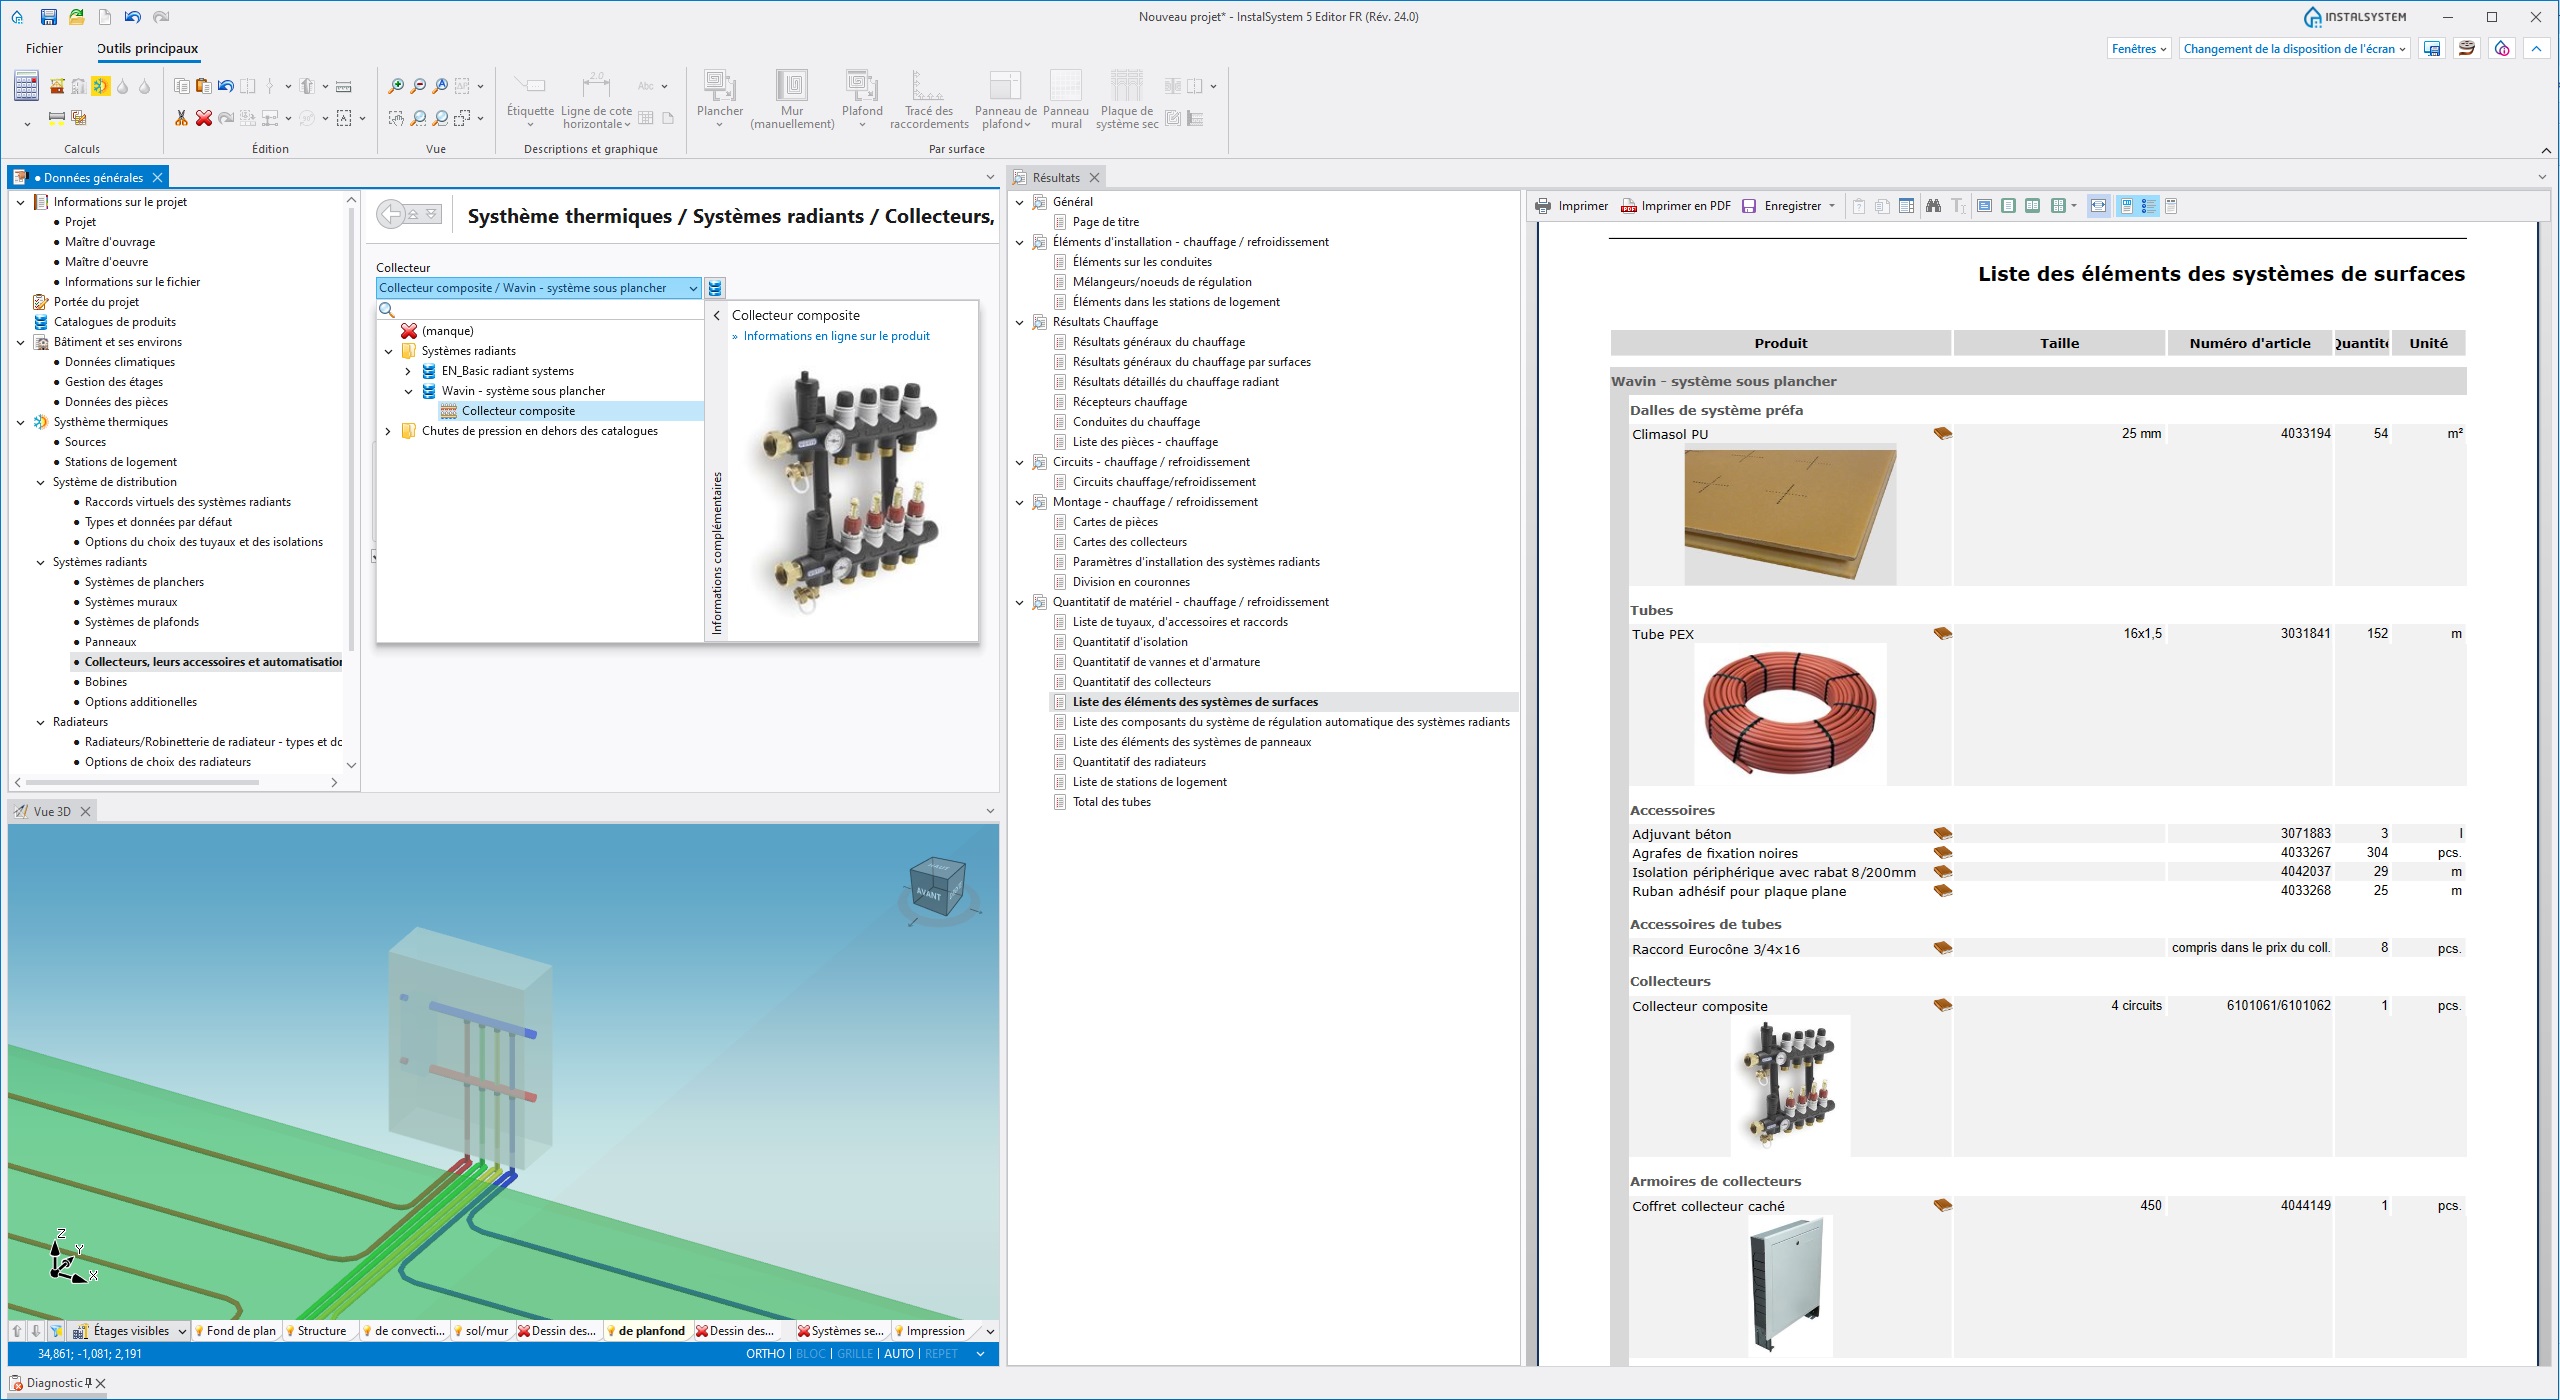Select the Plancher floor heating tool
This screenshot has width=2560, height=1400.
point(720,98)
